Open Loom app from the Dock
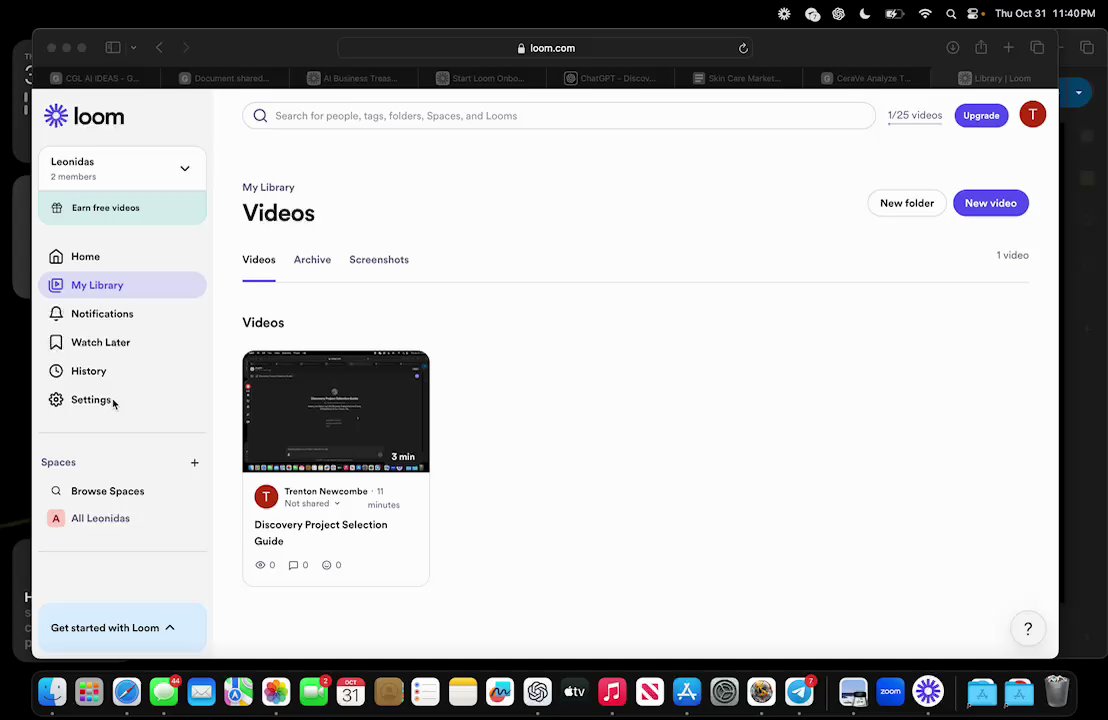 928,692
